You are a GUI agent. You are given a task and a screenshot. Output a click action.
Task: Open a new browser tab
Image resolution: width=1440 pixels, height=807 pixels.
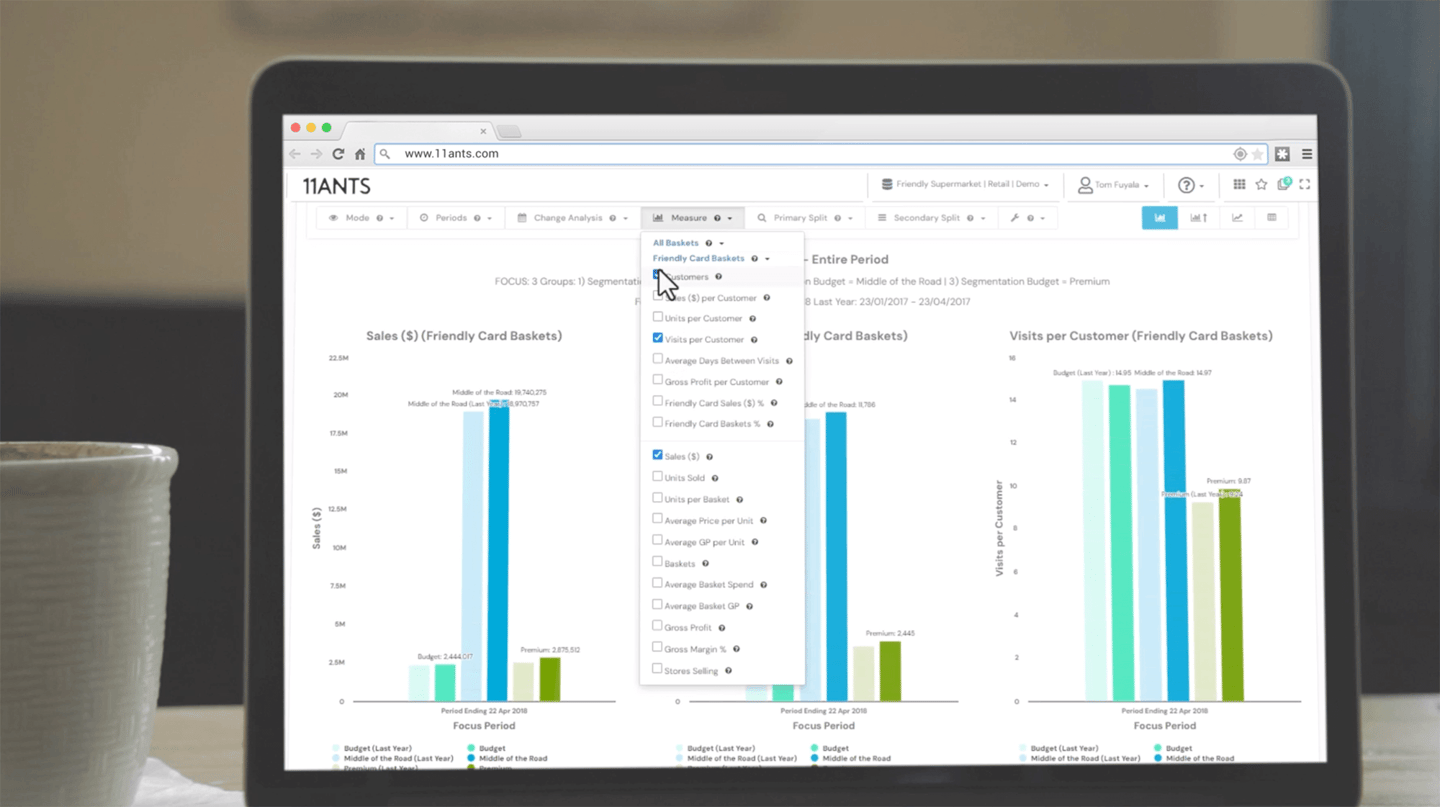coord(509,132)
